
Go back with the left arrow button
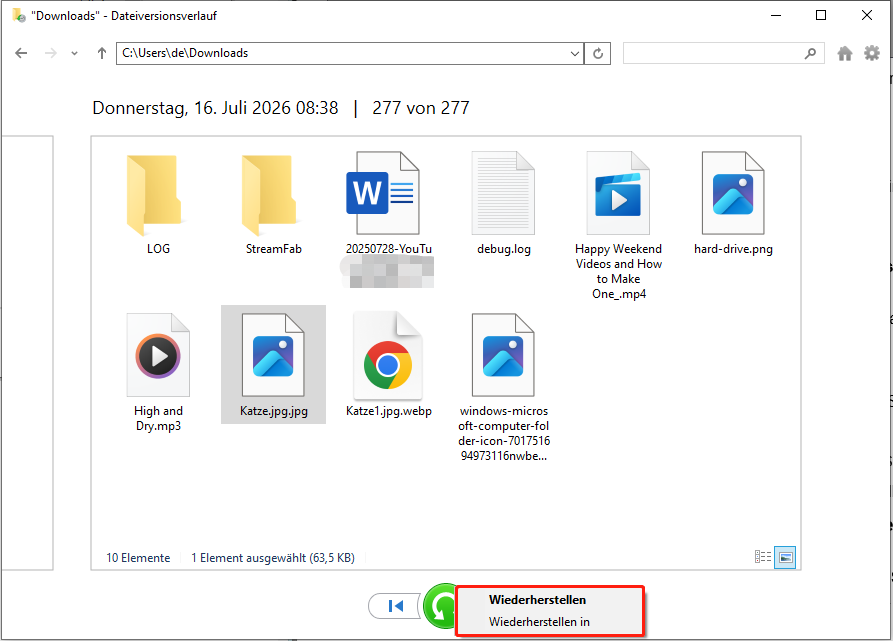tap(21, 53)
